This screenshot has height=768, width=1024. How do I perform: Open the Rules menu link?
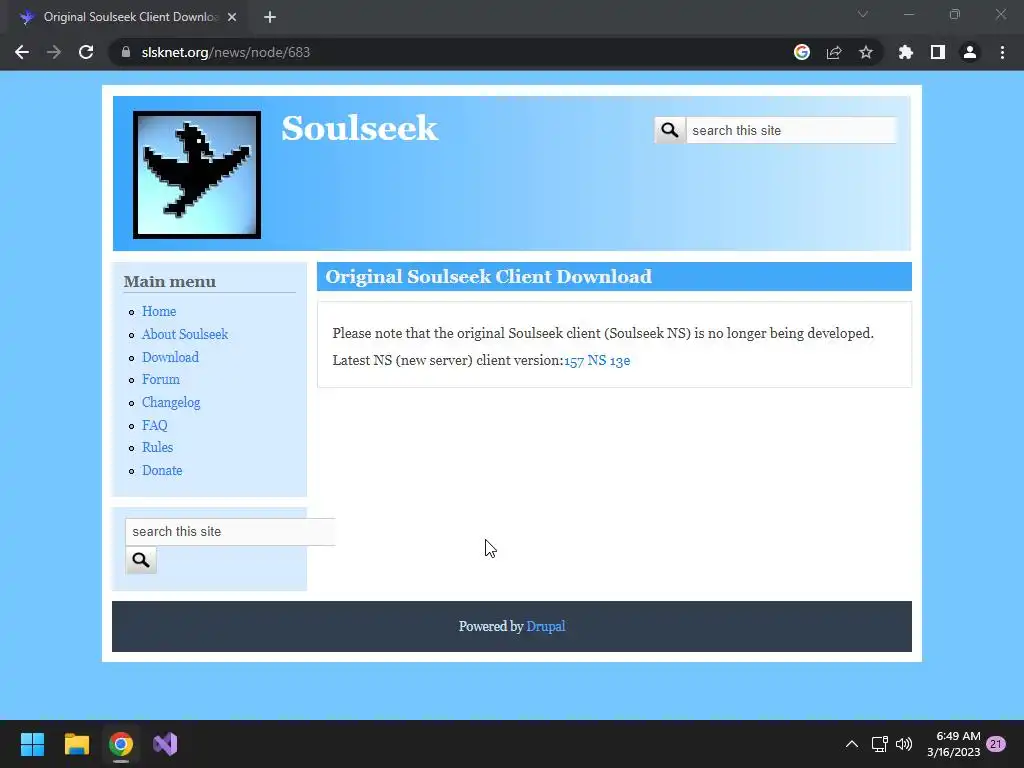pyautogui.click(x=157, y=447)
